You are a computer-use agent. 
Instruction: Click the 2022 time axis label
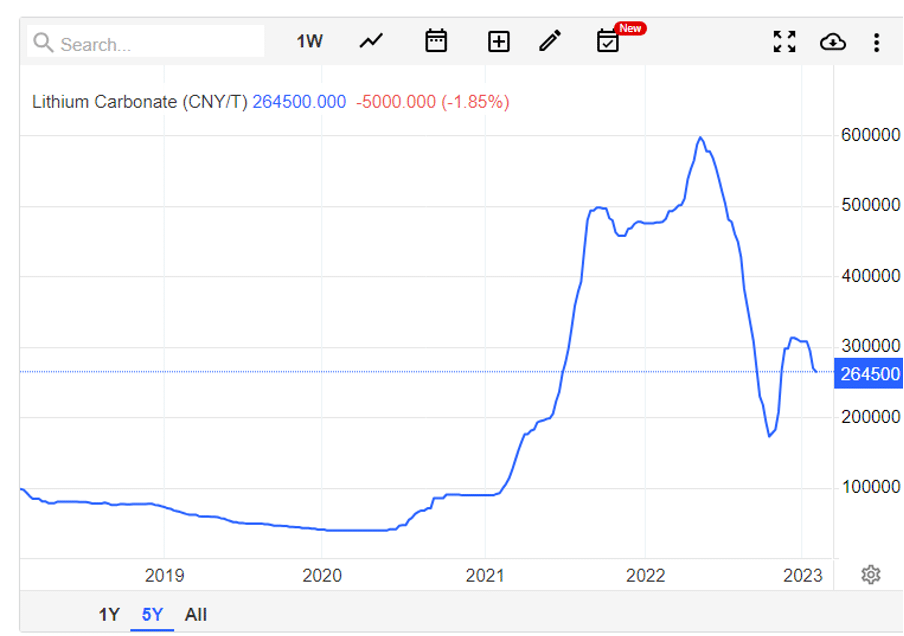pyautogui.click(x=646, y=575)
